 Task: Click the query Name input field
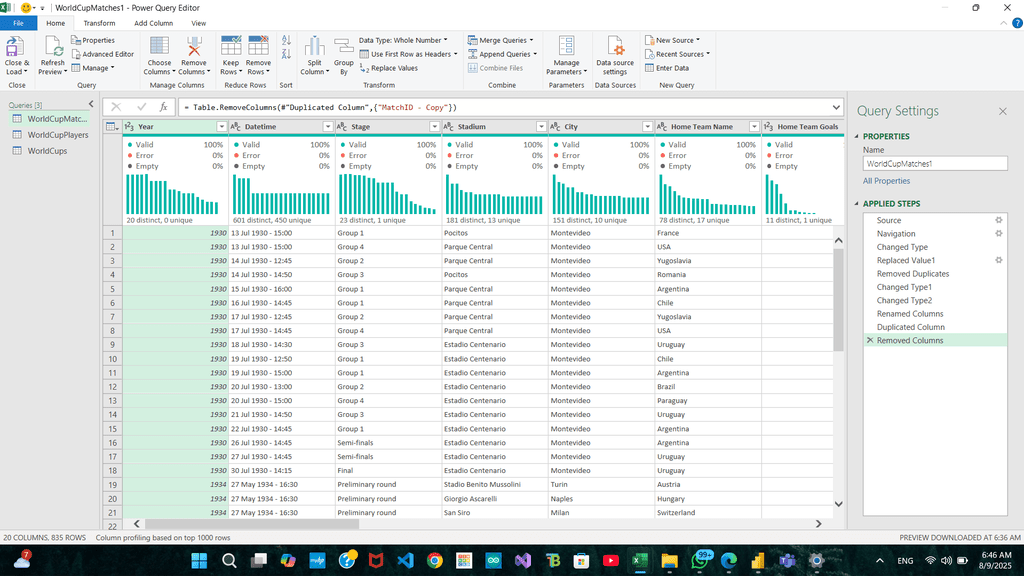[934, 163]
